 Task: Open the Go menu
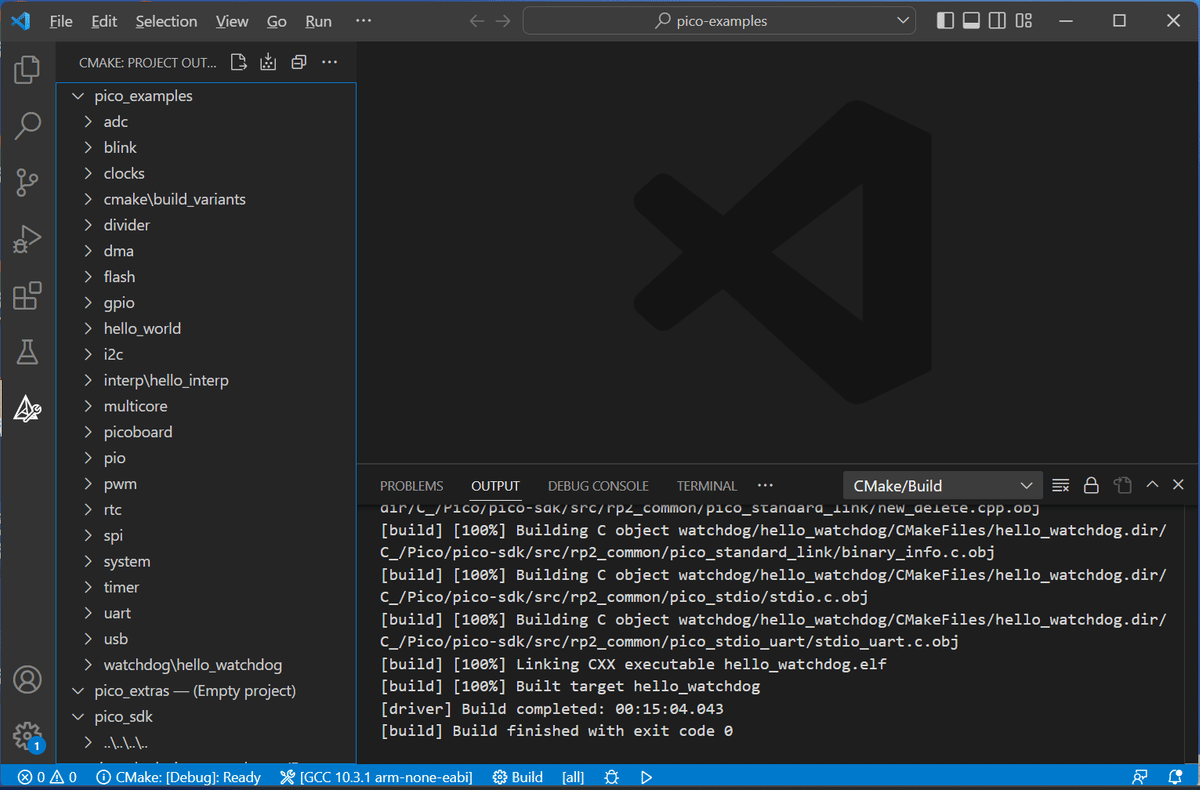277,21
